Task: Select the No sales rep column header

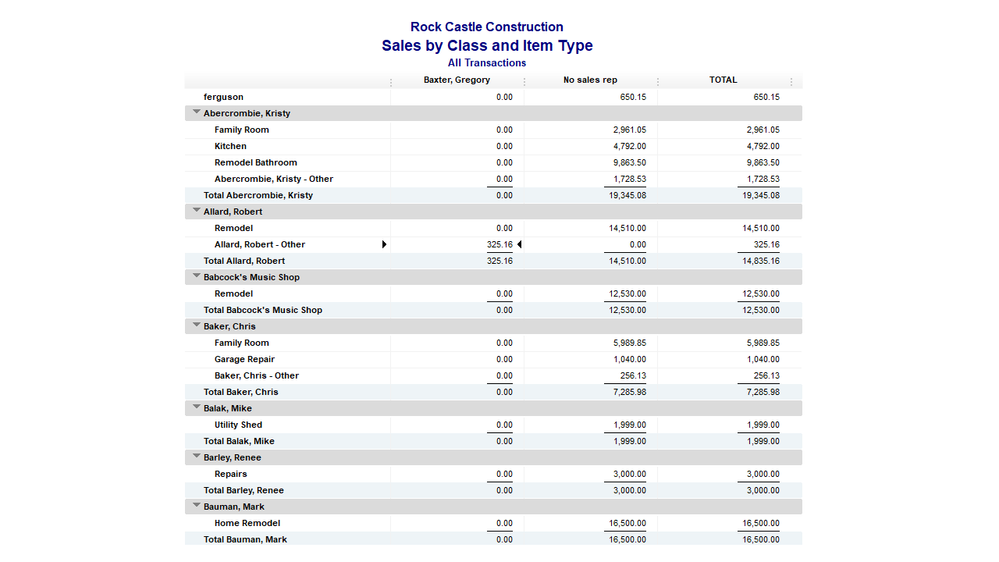Action: [x=590, y=80]
